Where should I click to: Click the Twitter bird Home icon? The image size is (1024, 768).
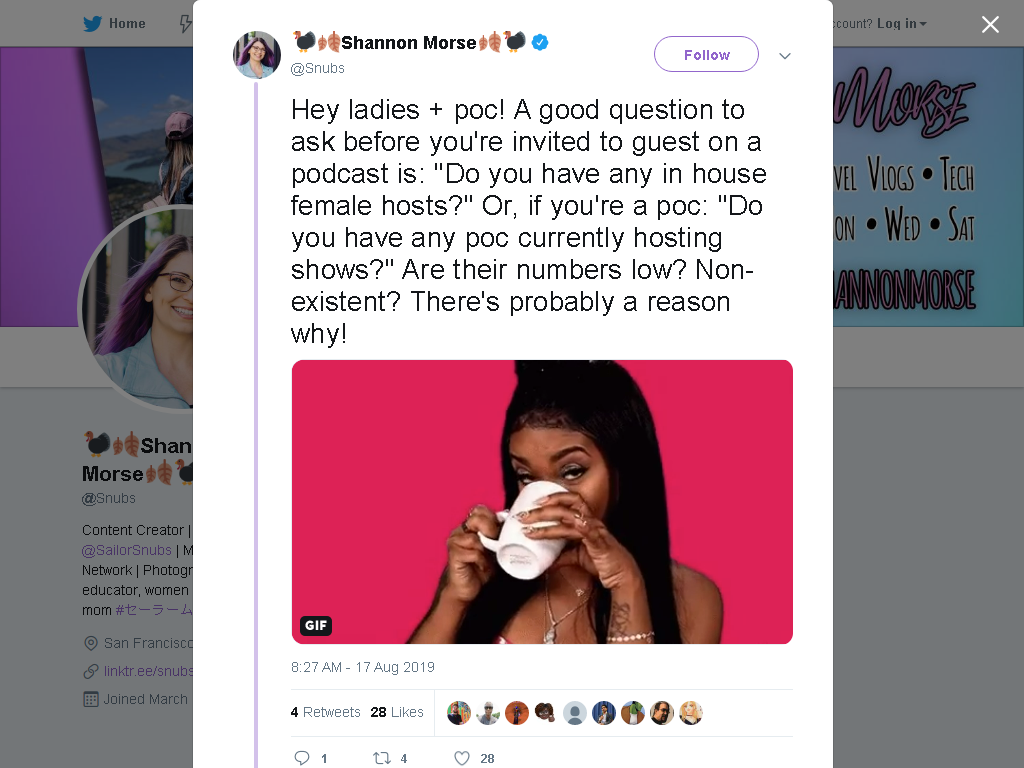93,24
